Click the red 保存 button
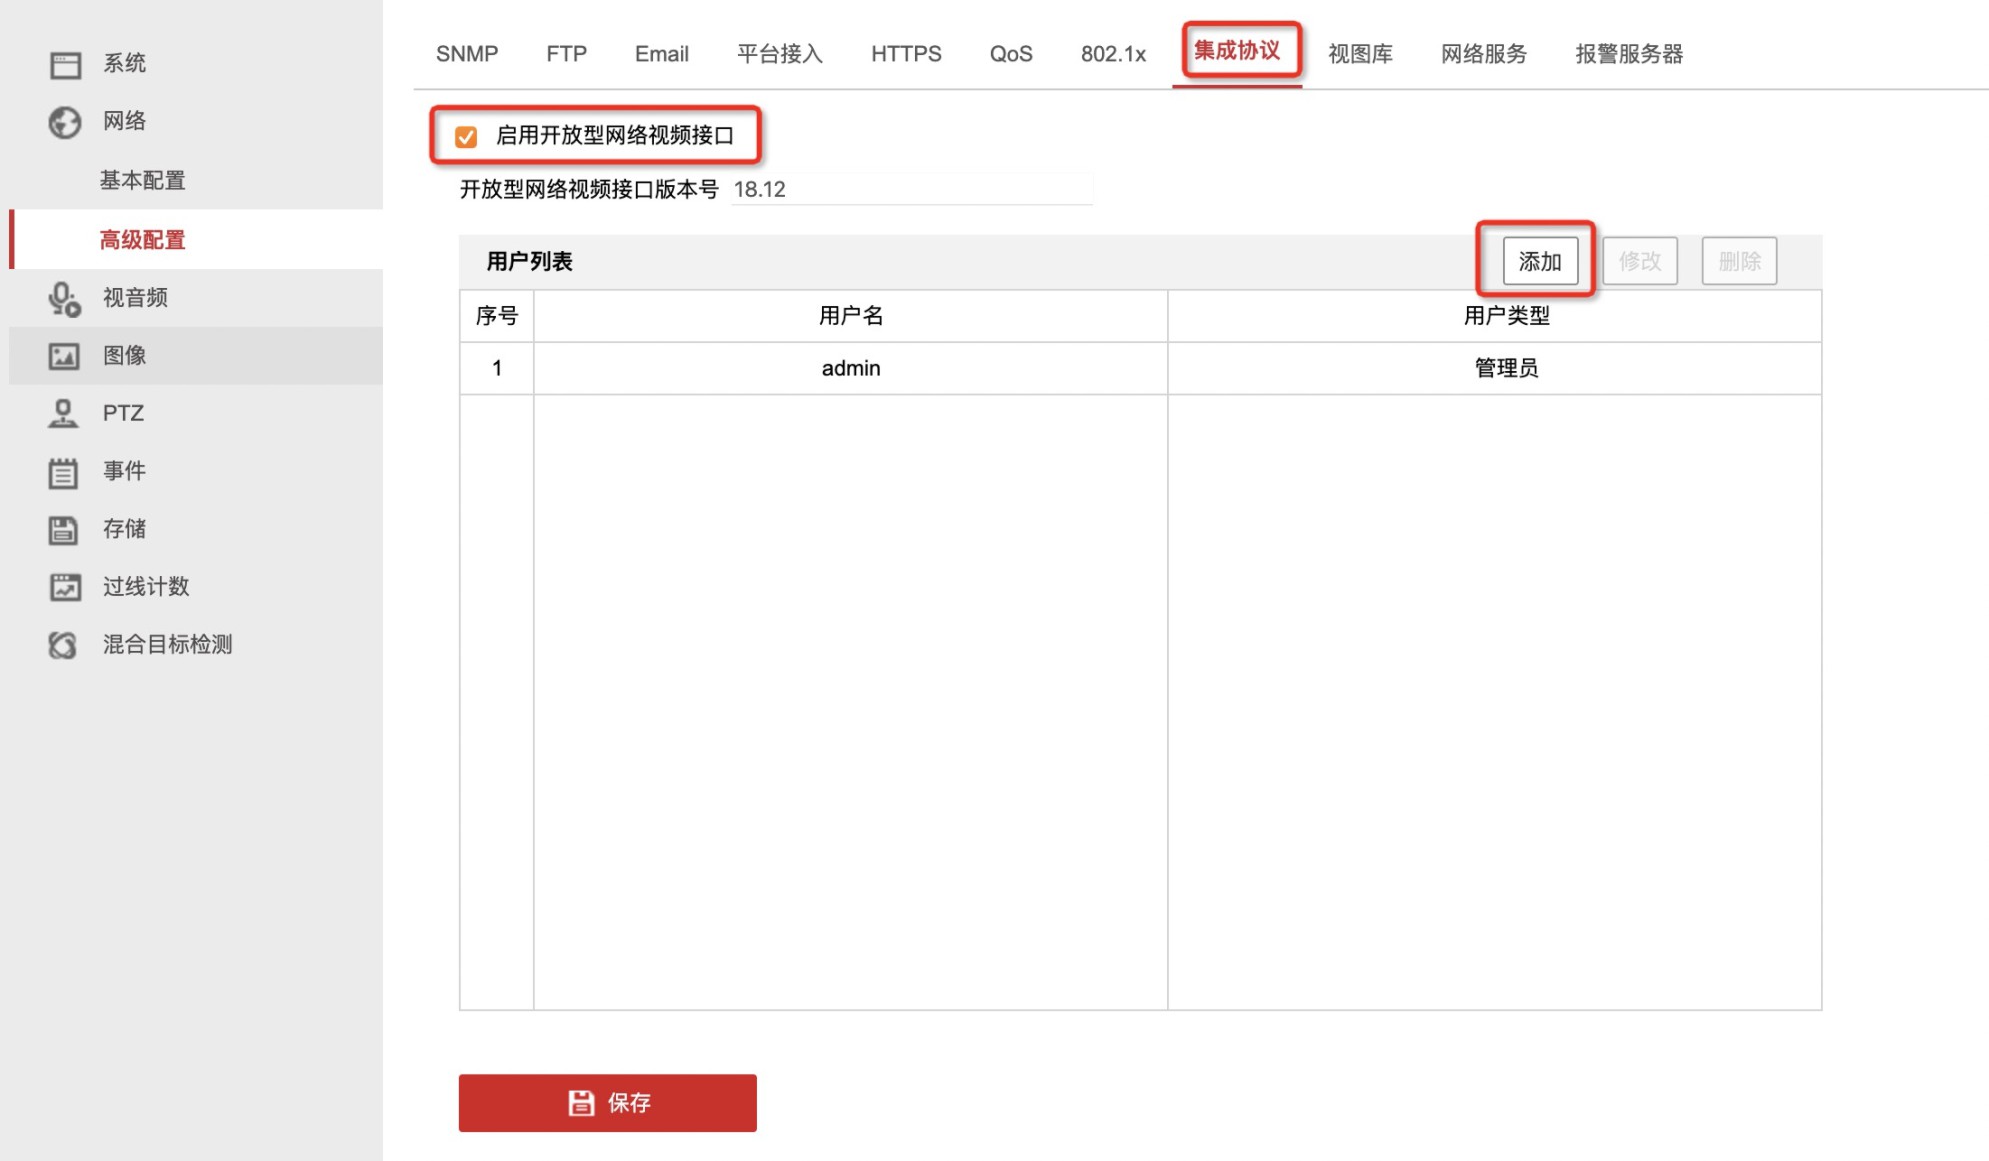Screen dimensions: 1989x1161 coord(607,1103)
